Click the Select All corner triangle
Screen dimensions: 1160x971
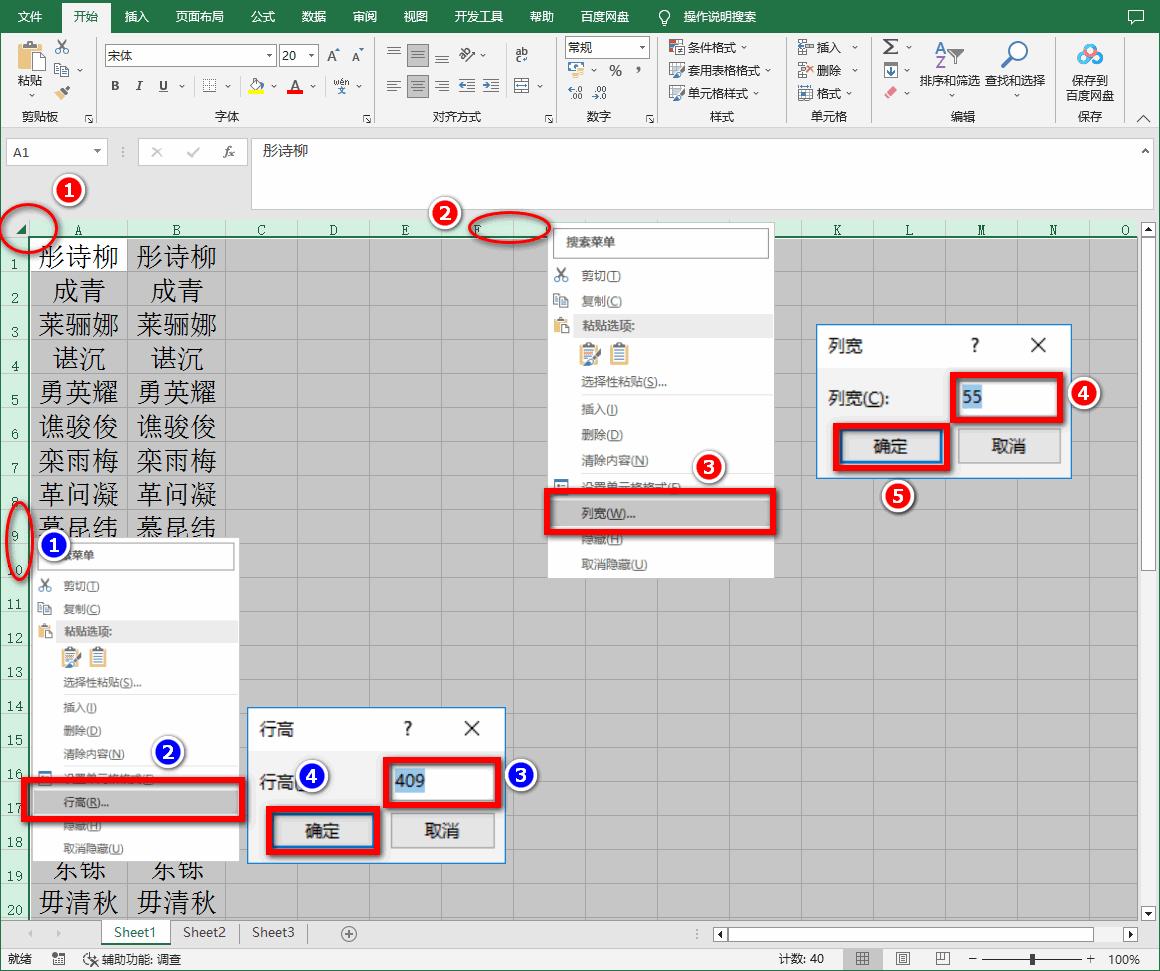point(20,229)
